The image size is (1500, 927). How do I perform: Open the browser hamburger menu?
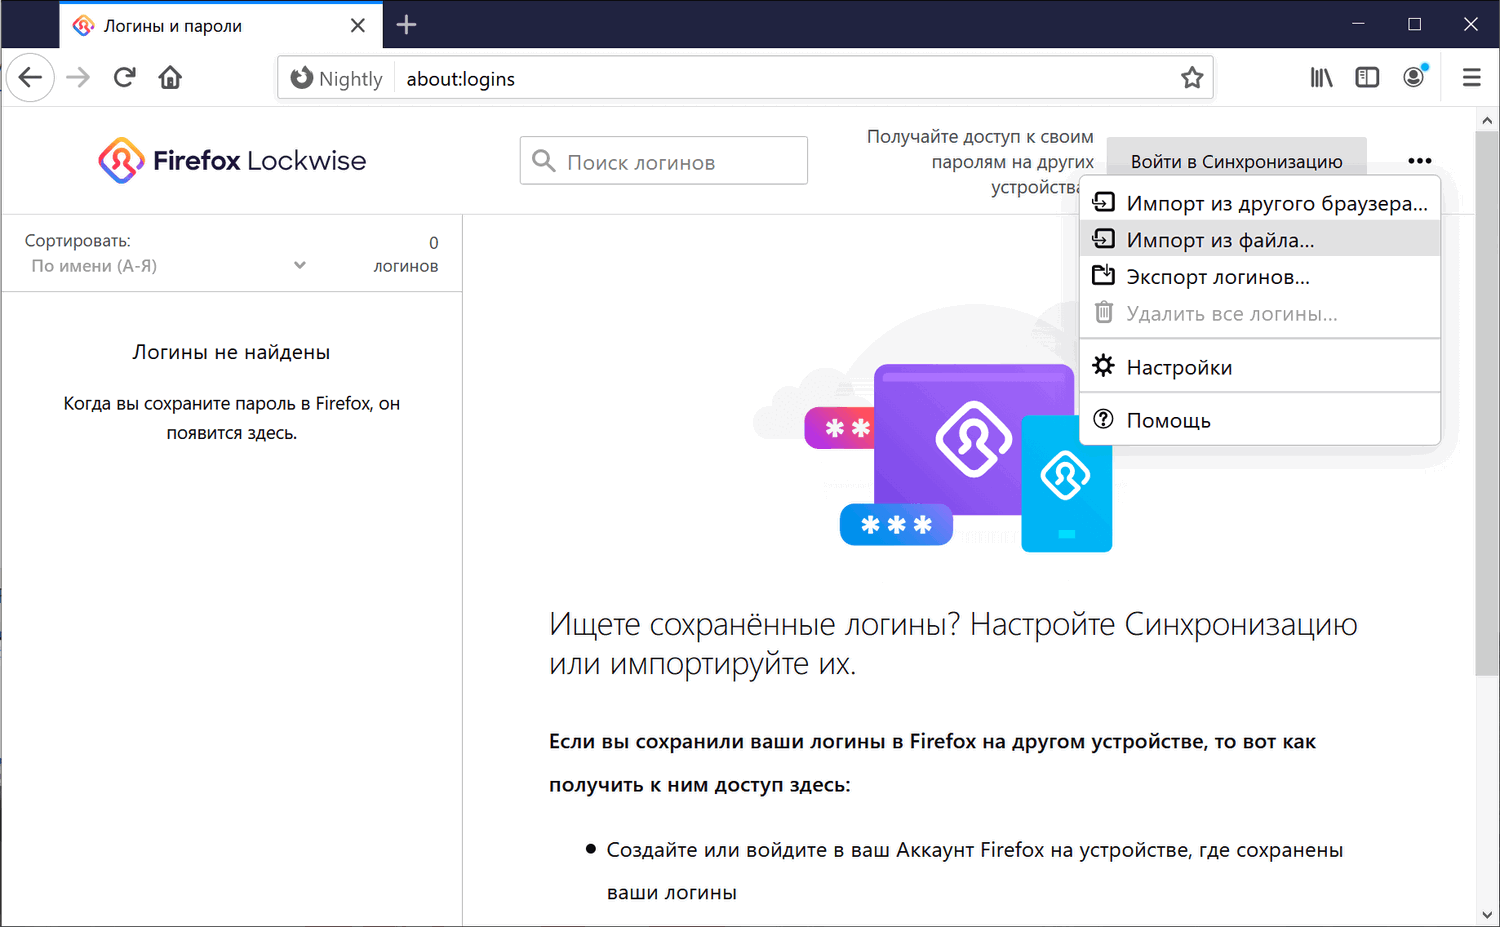pos(1471,77)
